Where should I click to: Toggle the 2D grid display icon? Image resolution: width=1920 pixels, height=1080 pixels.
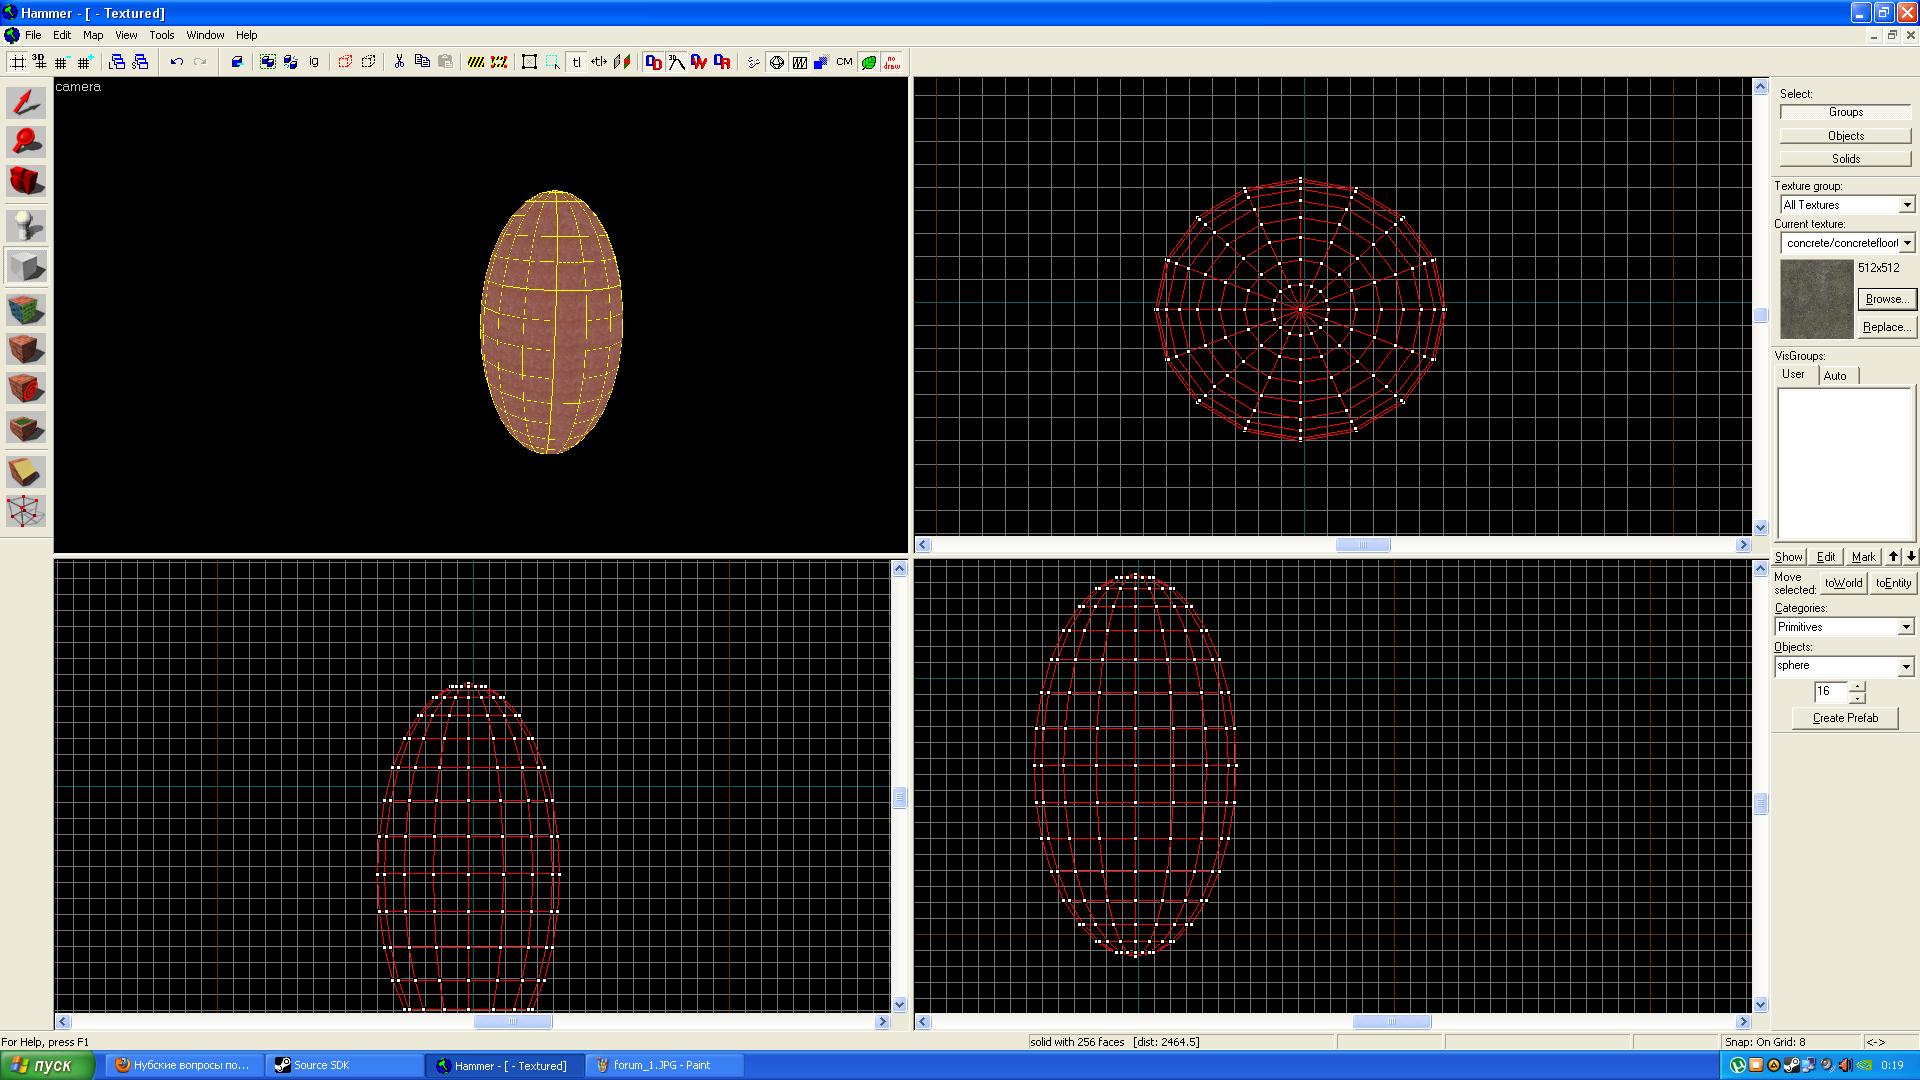(x=17, y=62)
